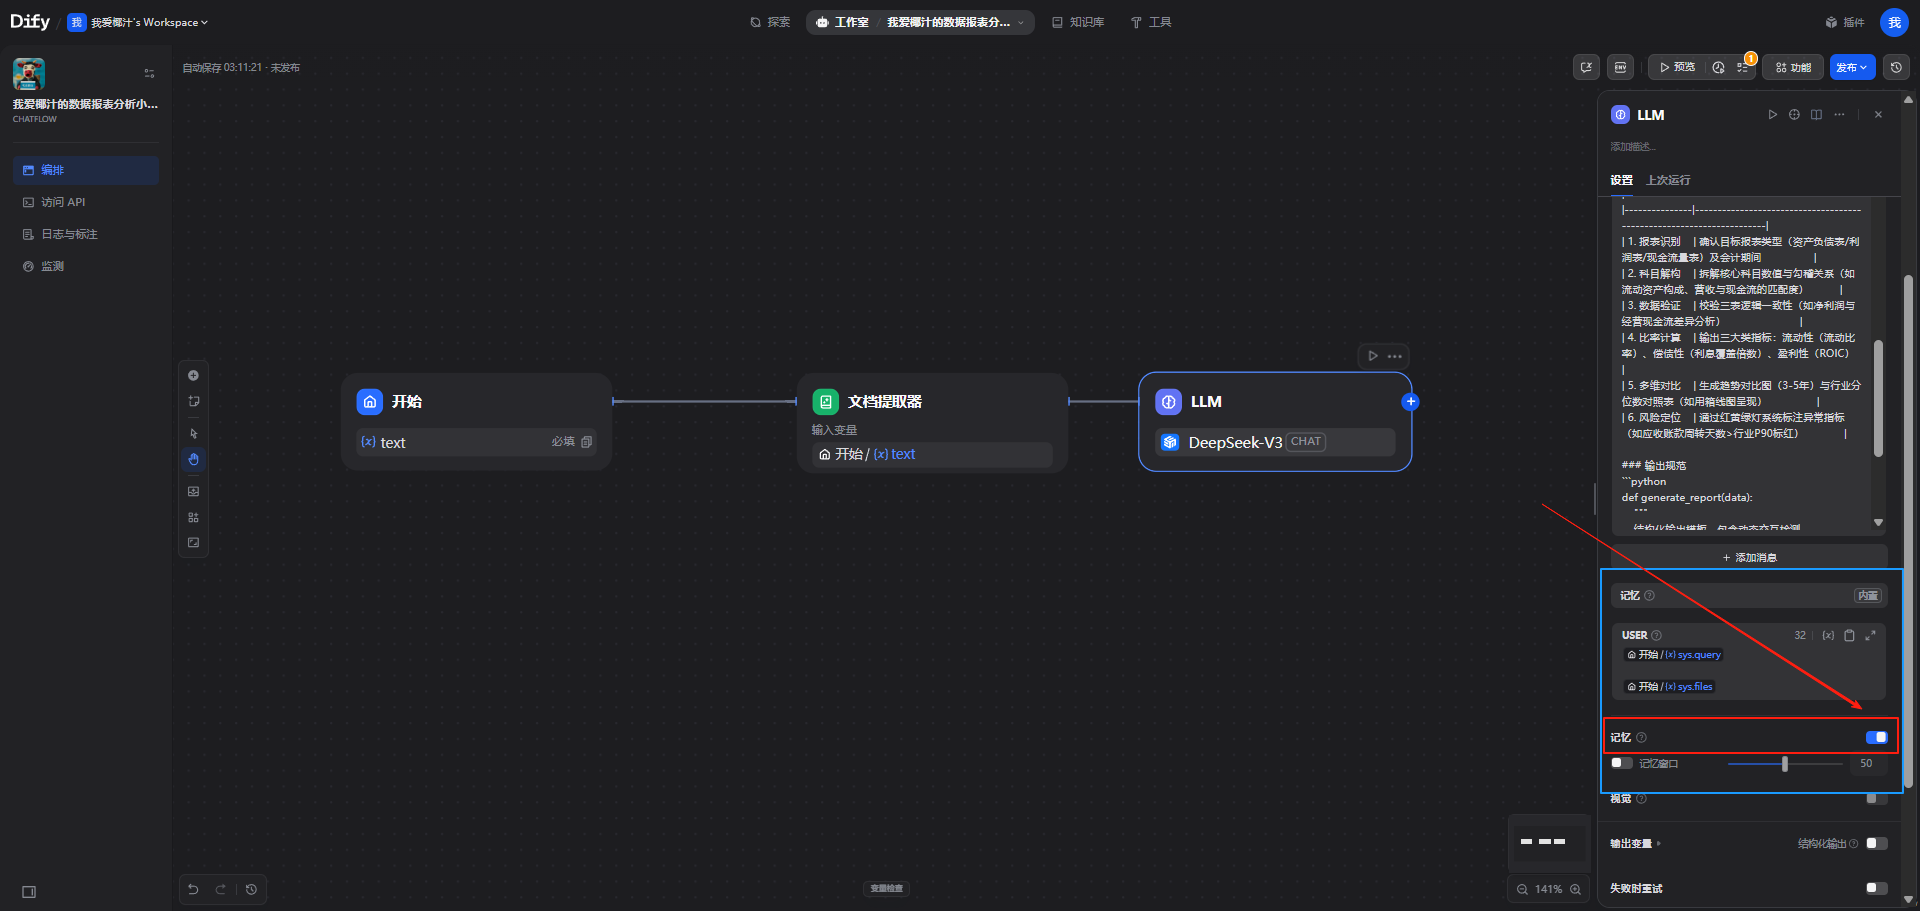The width and height of the screenshot is (1920, 911).
Task: Enable the 失败时重试 retry toggle
Action: coord(1876,888)
